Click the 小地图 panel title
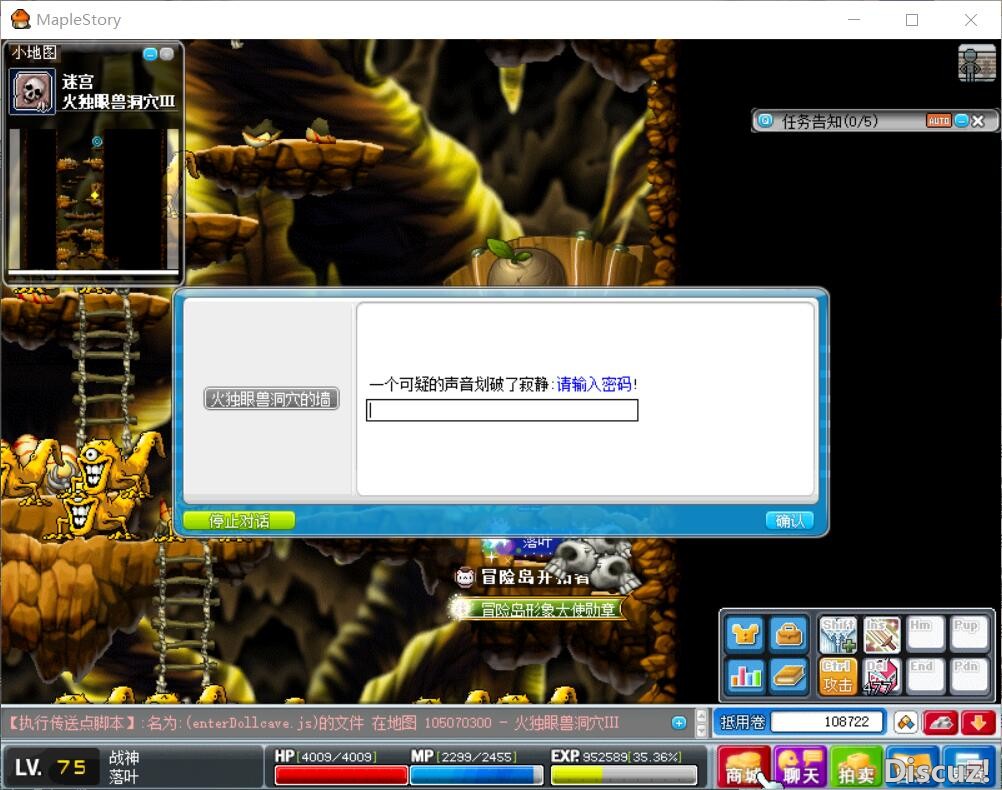This screenshot has width=1002, height=790. 34,52
